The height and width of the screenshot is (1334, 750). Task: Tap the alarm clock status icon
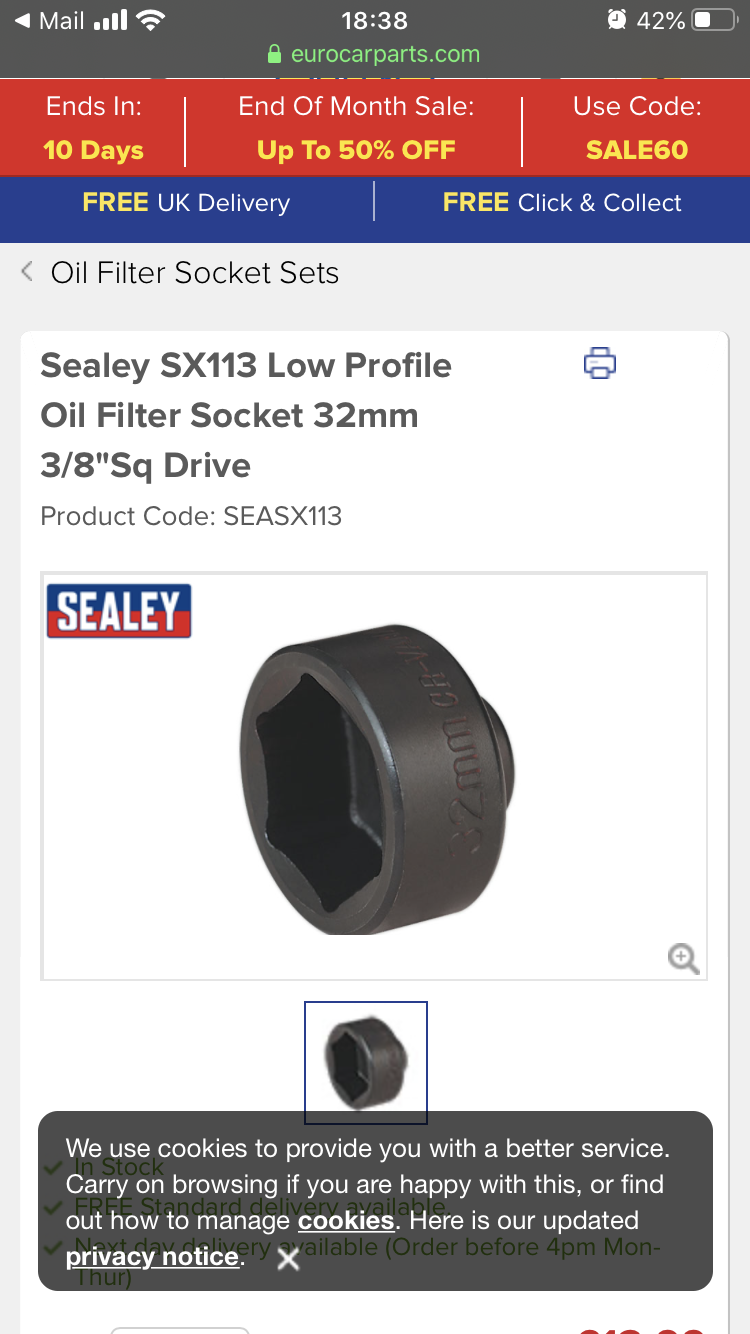[617, 20]
